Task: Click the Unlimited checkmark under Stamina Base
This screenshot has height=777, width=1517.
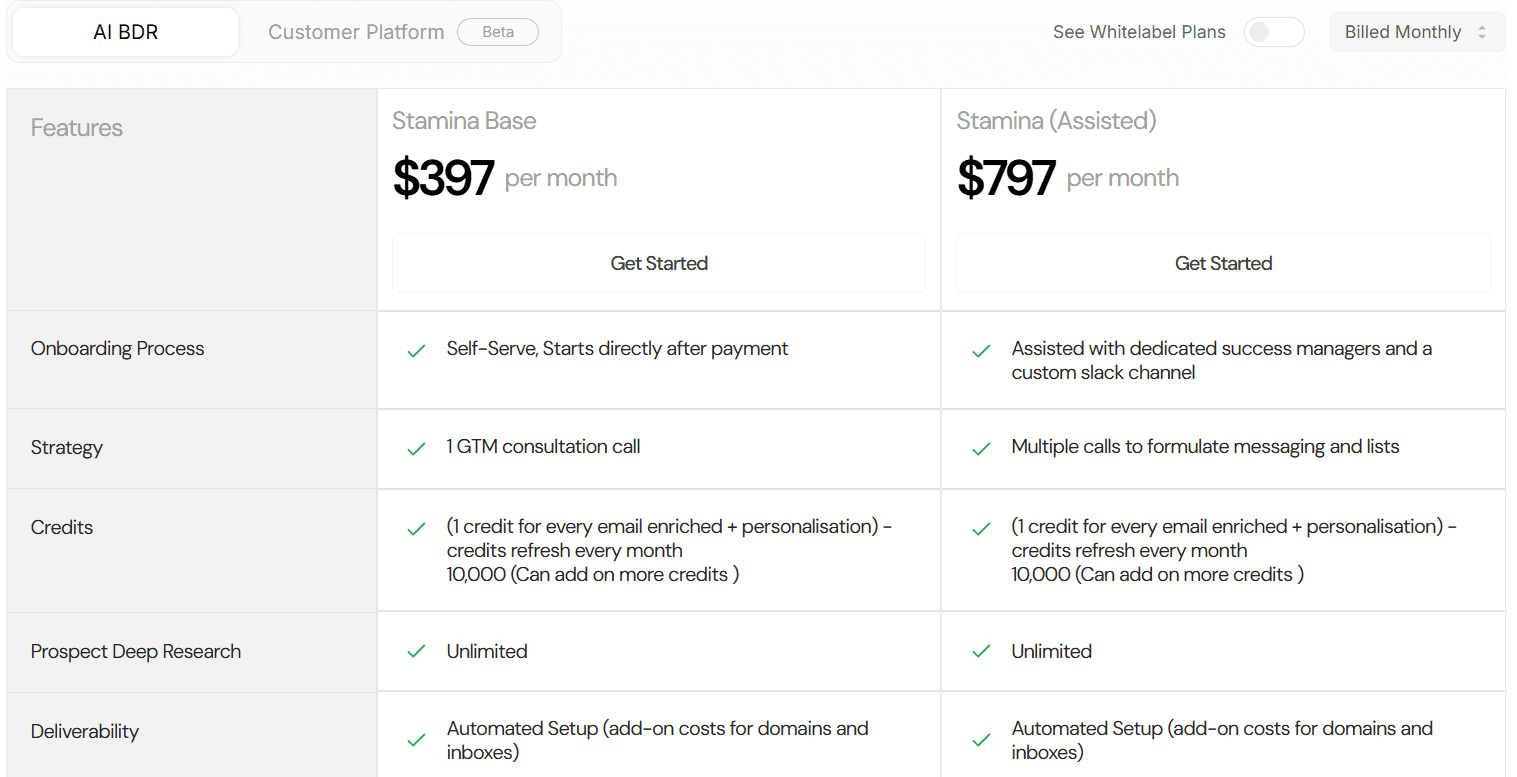Action: [x=416, y=651]
